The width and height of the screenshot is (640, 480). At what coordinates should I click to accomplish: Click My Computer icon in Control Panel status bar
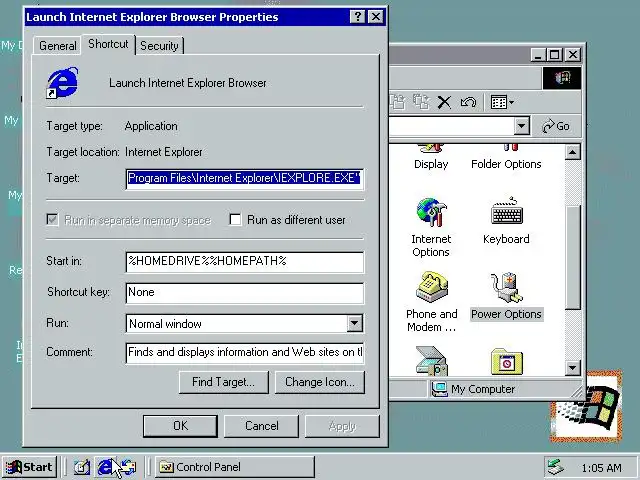[440, 389]
